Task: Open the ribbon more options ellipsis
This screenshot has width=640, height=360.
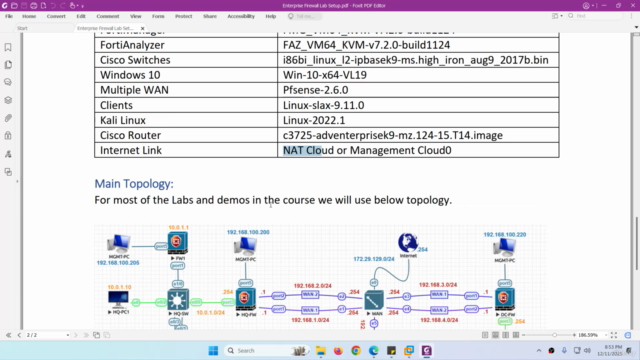Action: click(x=631, y=16)
